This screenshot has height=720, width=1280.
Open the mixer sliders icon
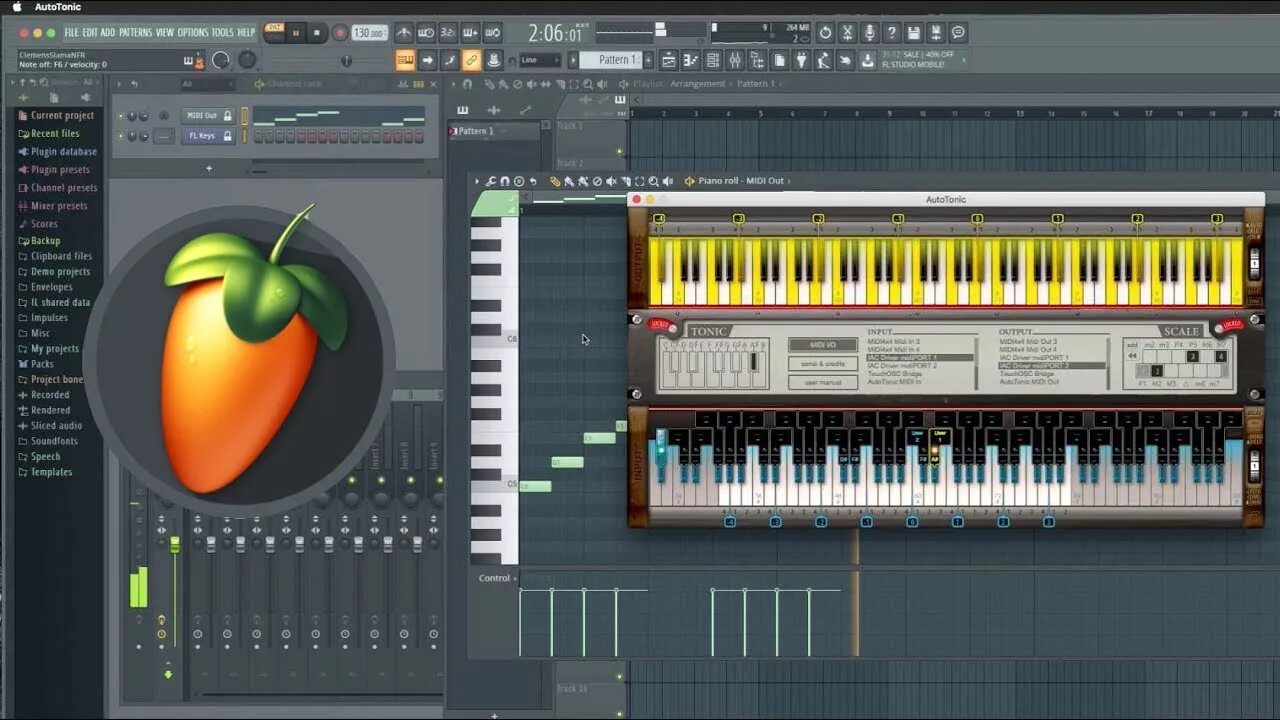coord(735,60)
